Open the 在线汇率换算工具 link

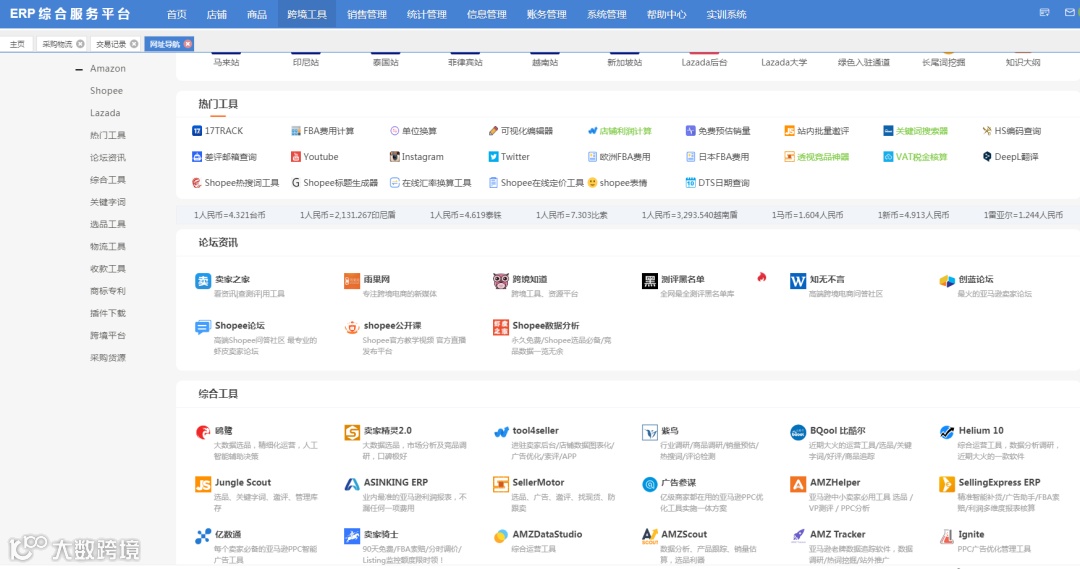437,183
